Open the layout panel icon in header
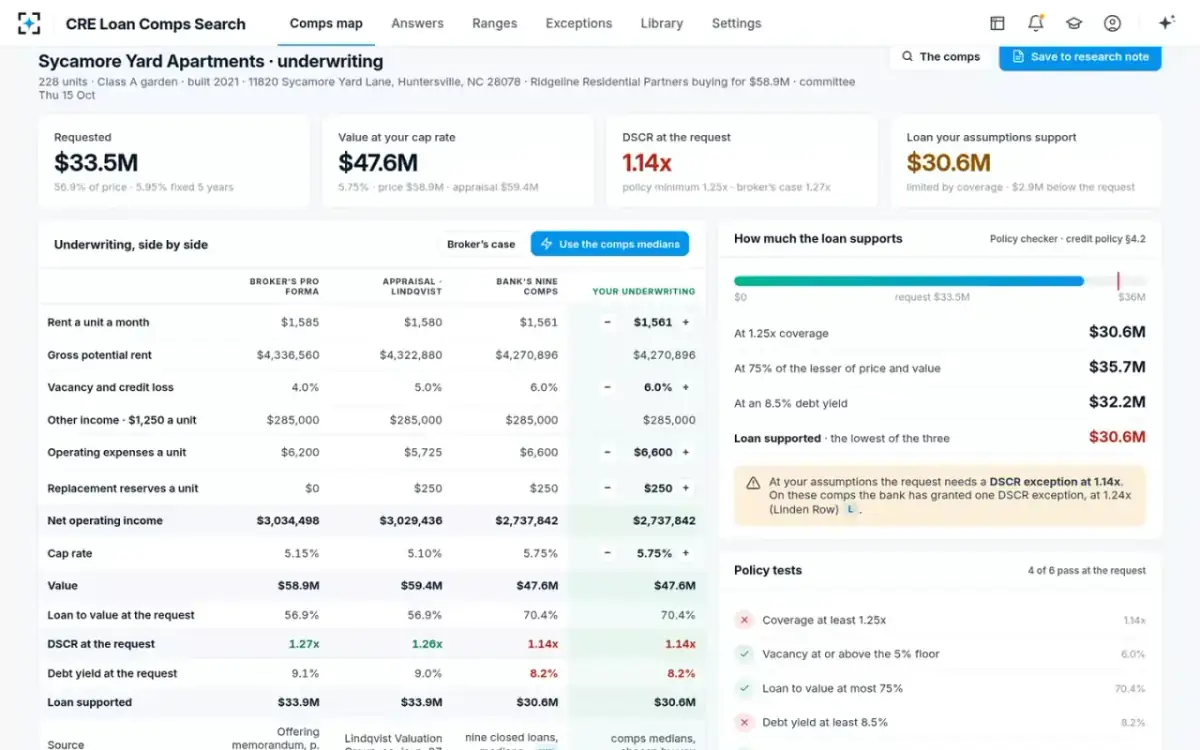Image resolution: width=1200 pixels, height=750 pixels. pos(997,23)
